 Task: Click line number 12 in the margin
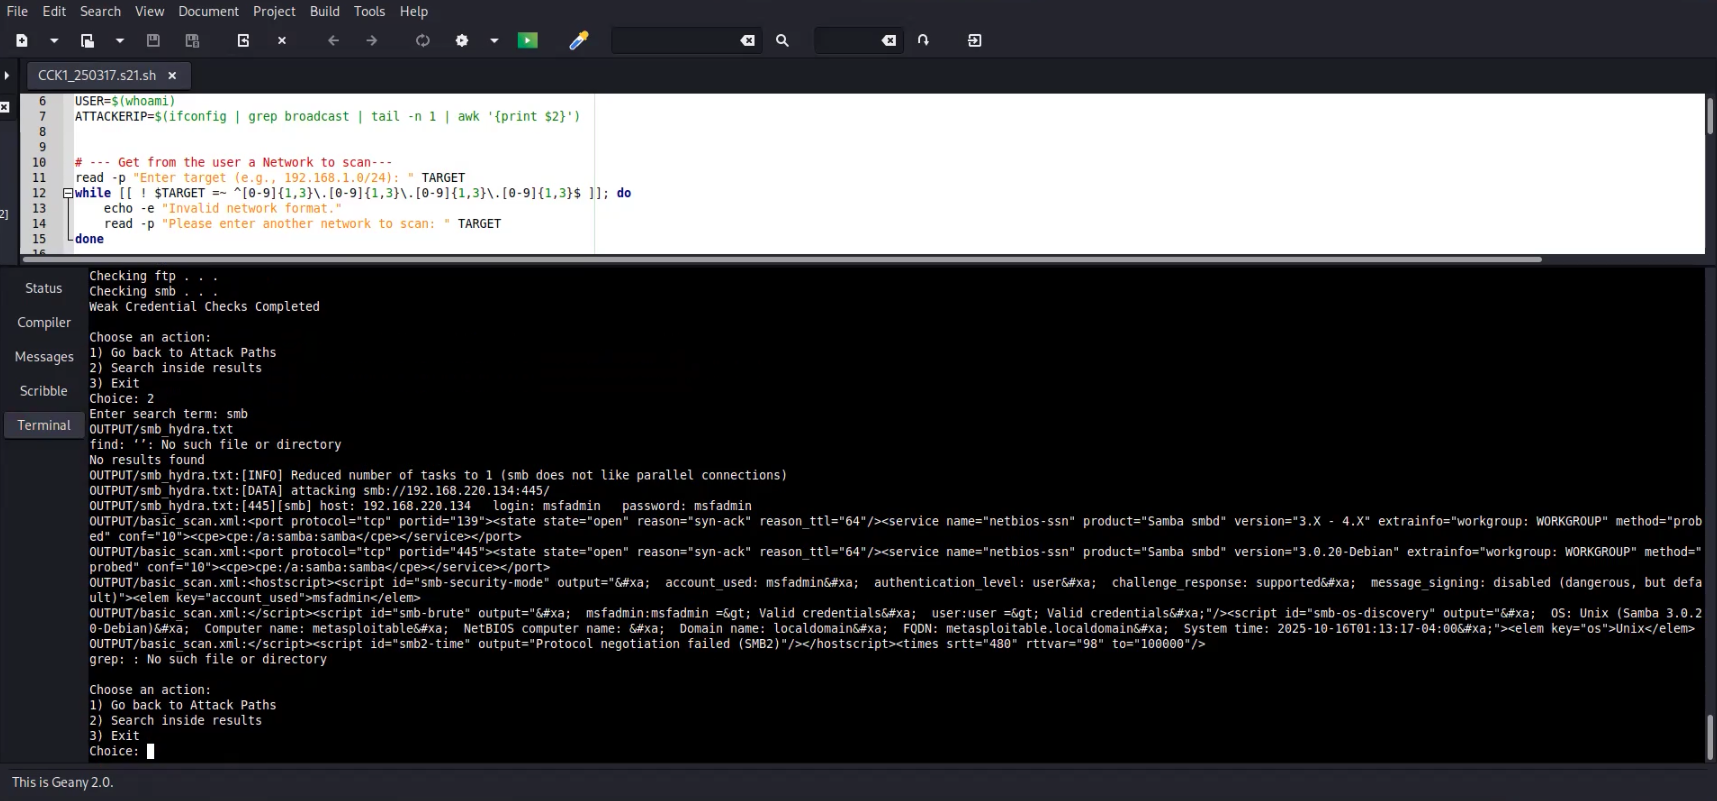click(39, 193)
